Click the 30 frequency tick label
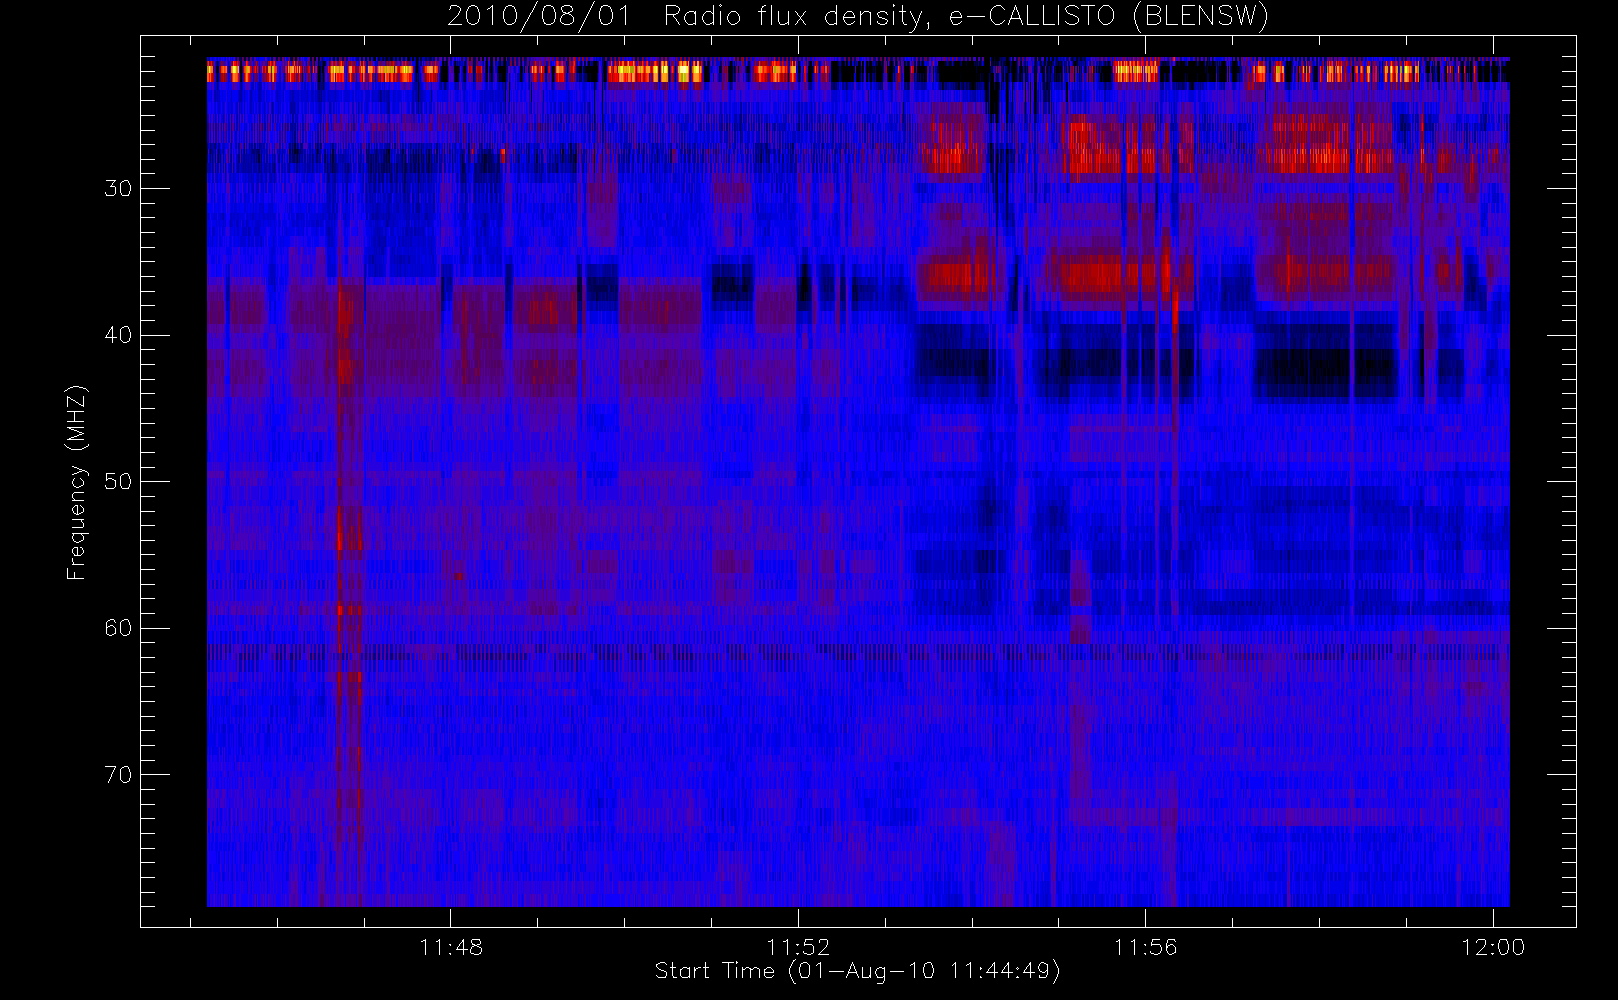This screenshot has height=1000, width=1618. (118, 188)
